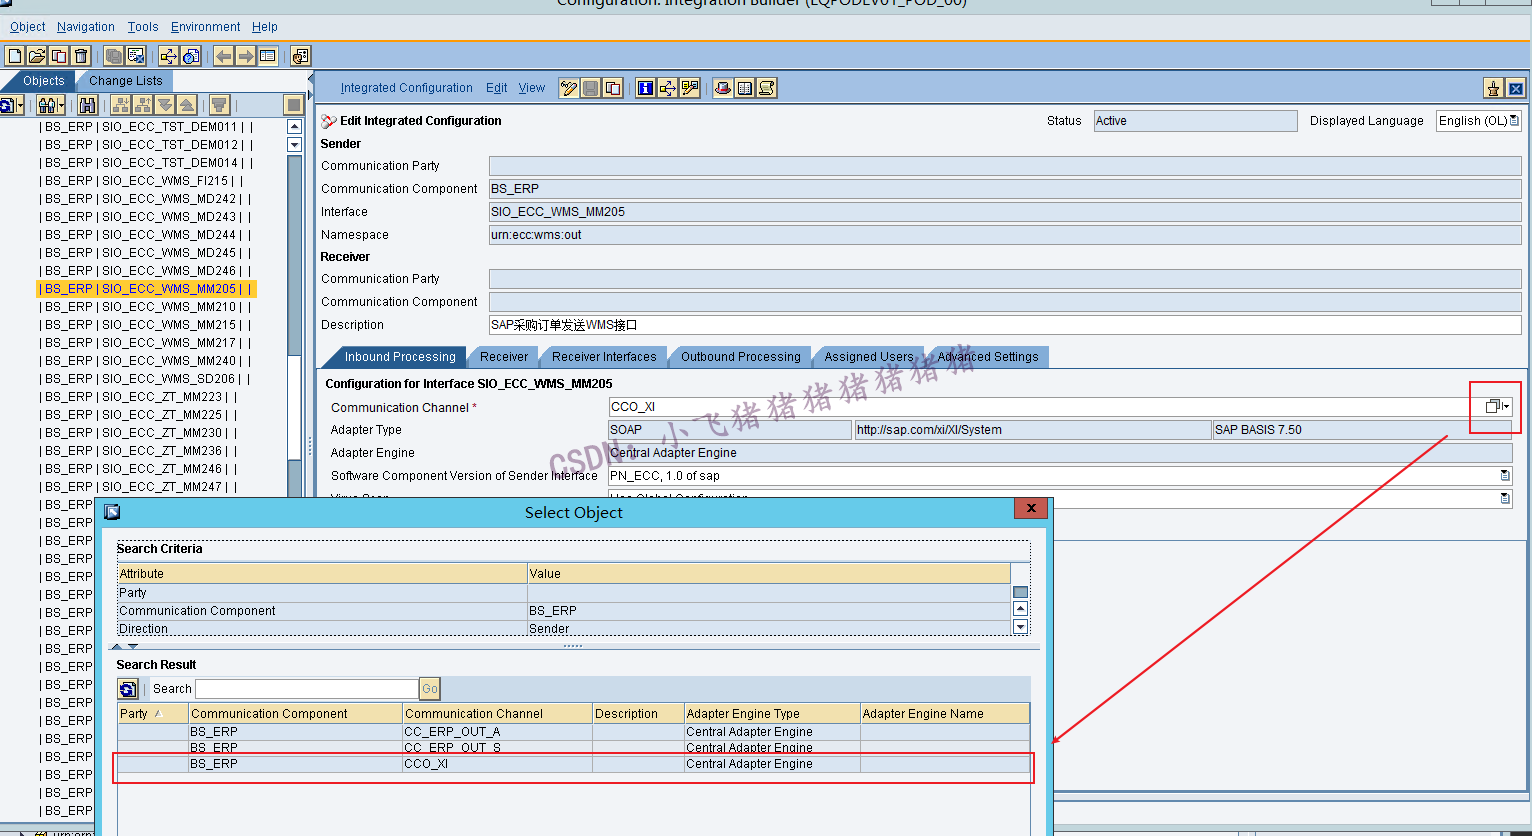Click the where-used arrows icon in main toolbar
This screenshot has height=836, width=1532.
[169, 56]
